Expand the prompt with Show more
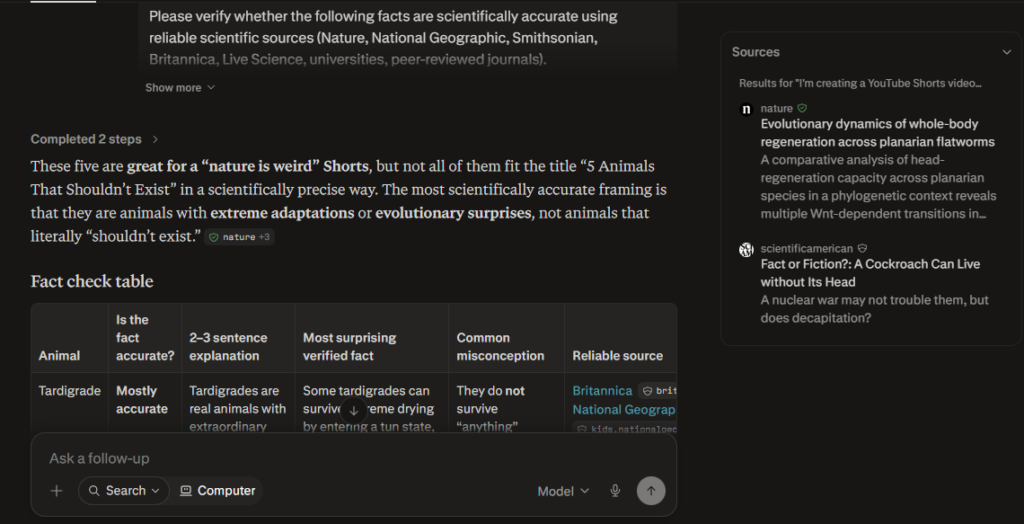Viewport: 1024px width, 524px height. click(180, 88)
